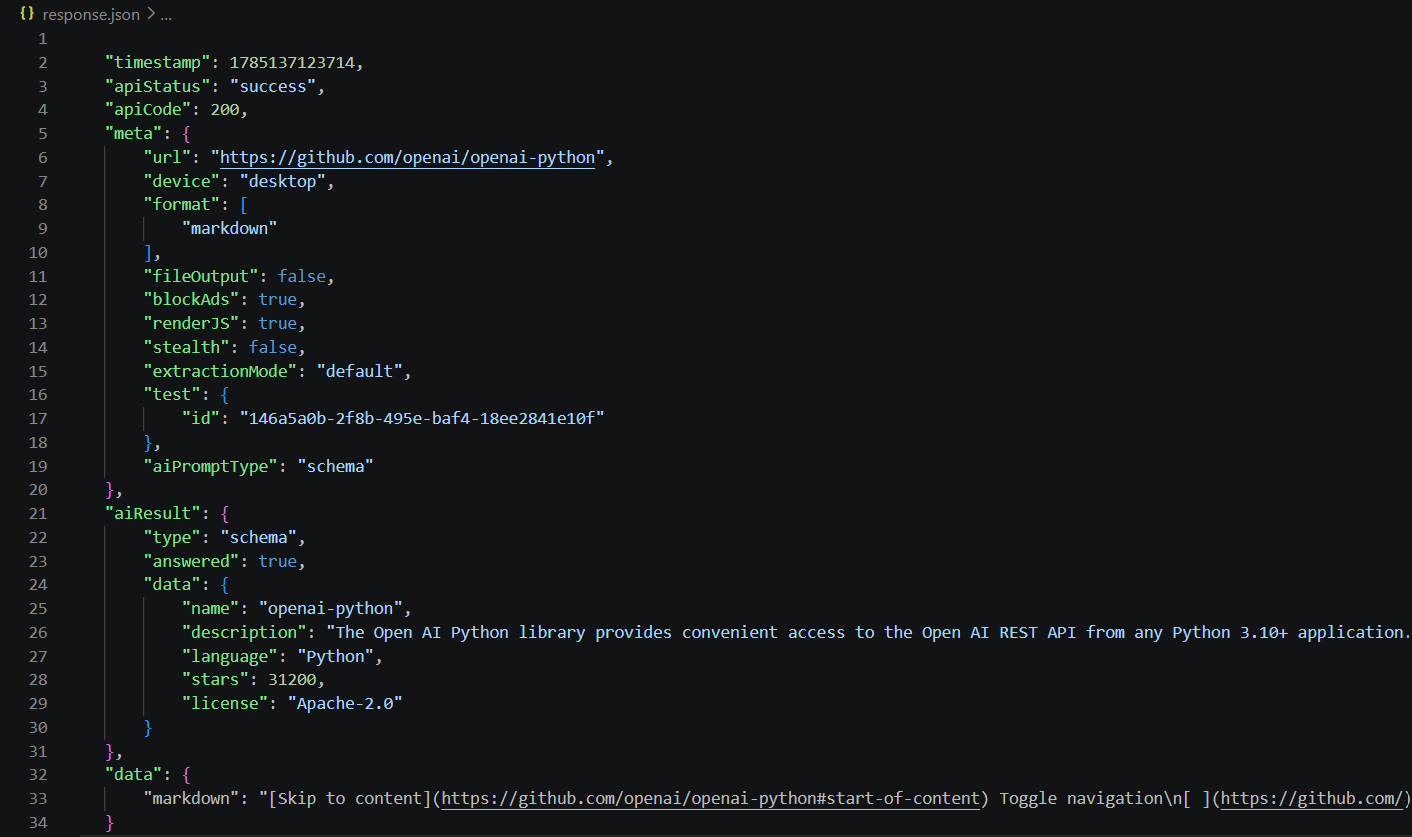The image size is (1412, 837).
Task: Open the start-of-content link on line 33
Action: point(710,798)
